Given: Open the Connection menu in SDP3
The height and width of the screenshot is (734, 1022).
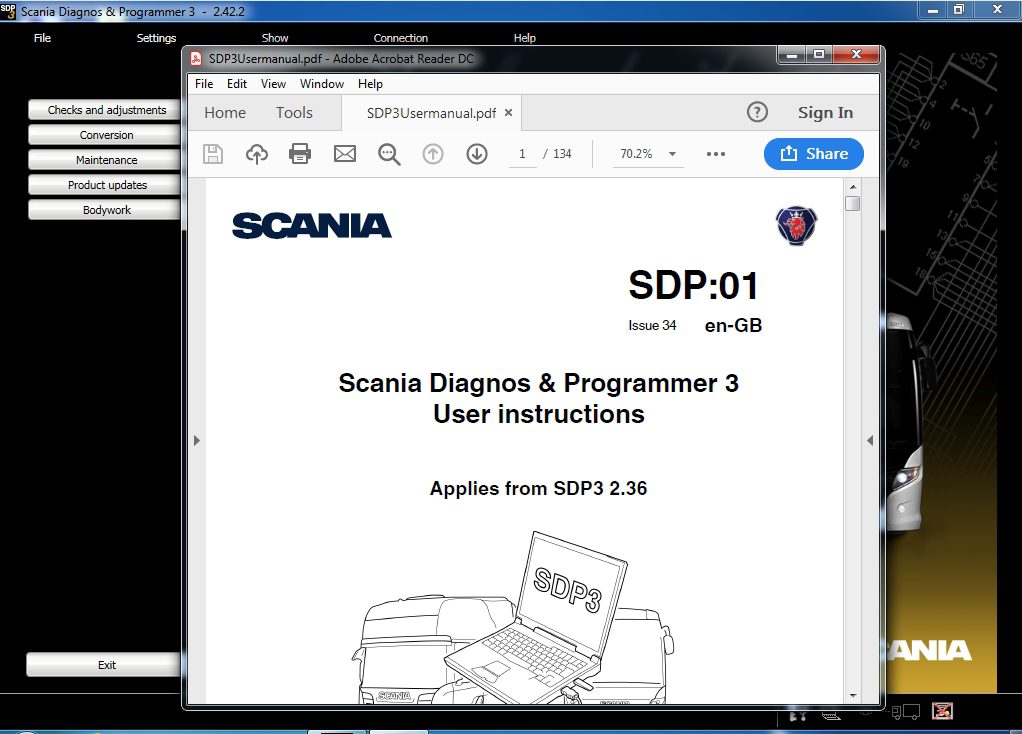Looking at the screenshot, I should pyautogui.click(x=400, y=38).
